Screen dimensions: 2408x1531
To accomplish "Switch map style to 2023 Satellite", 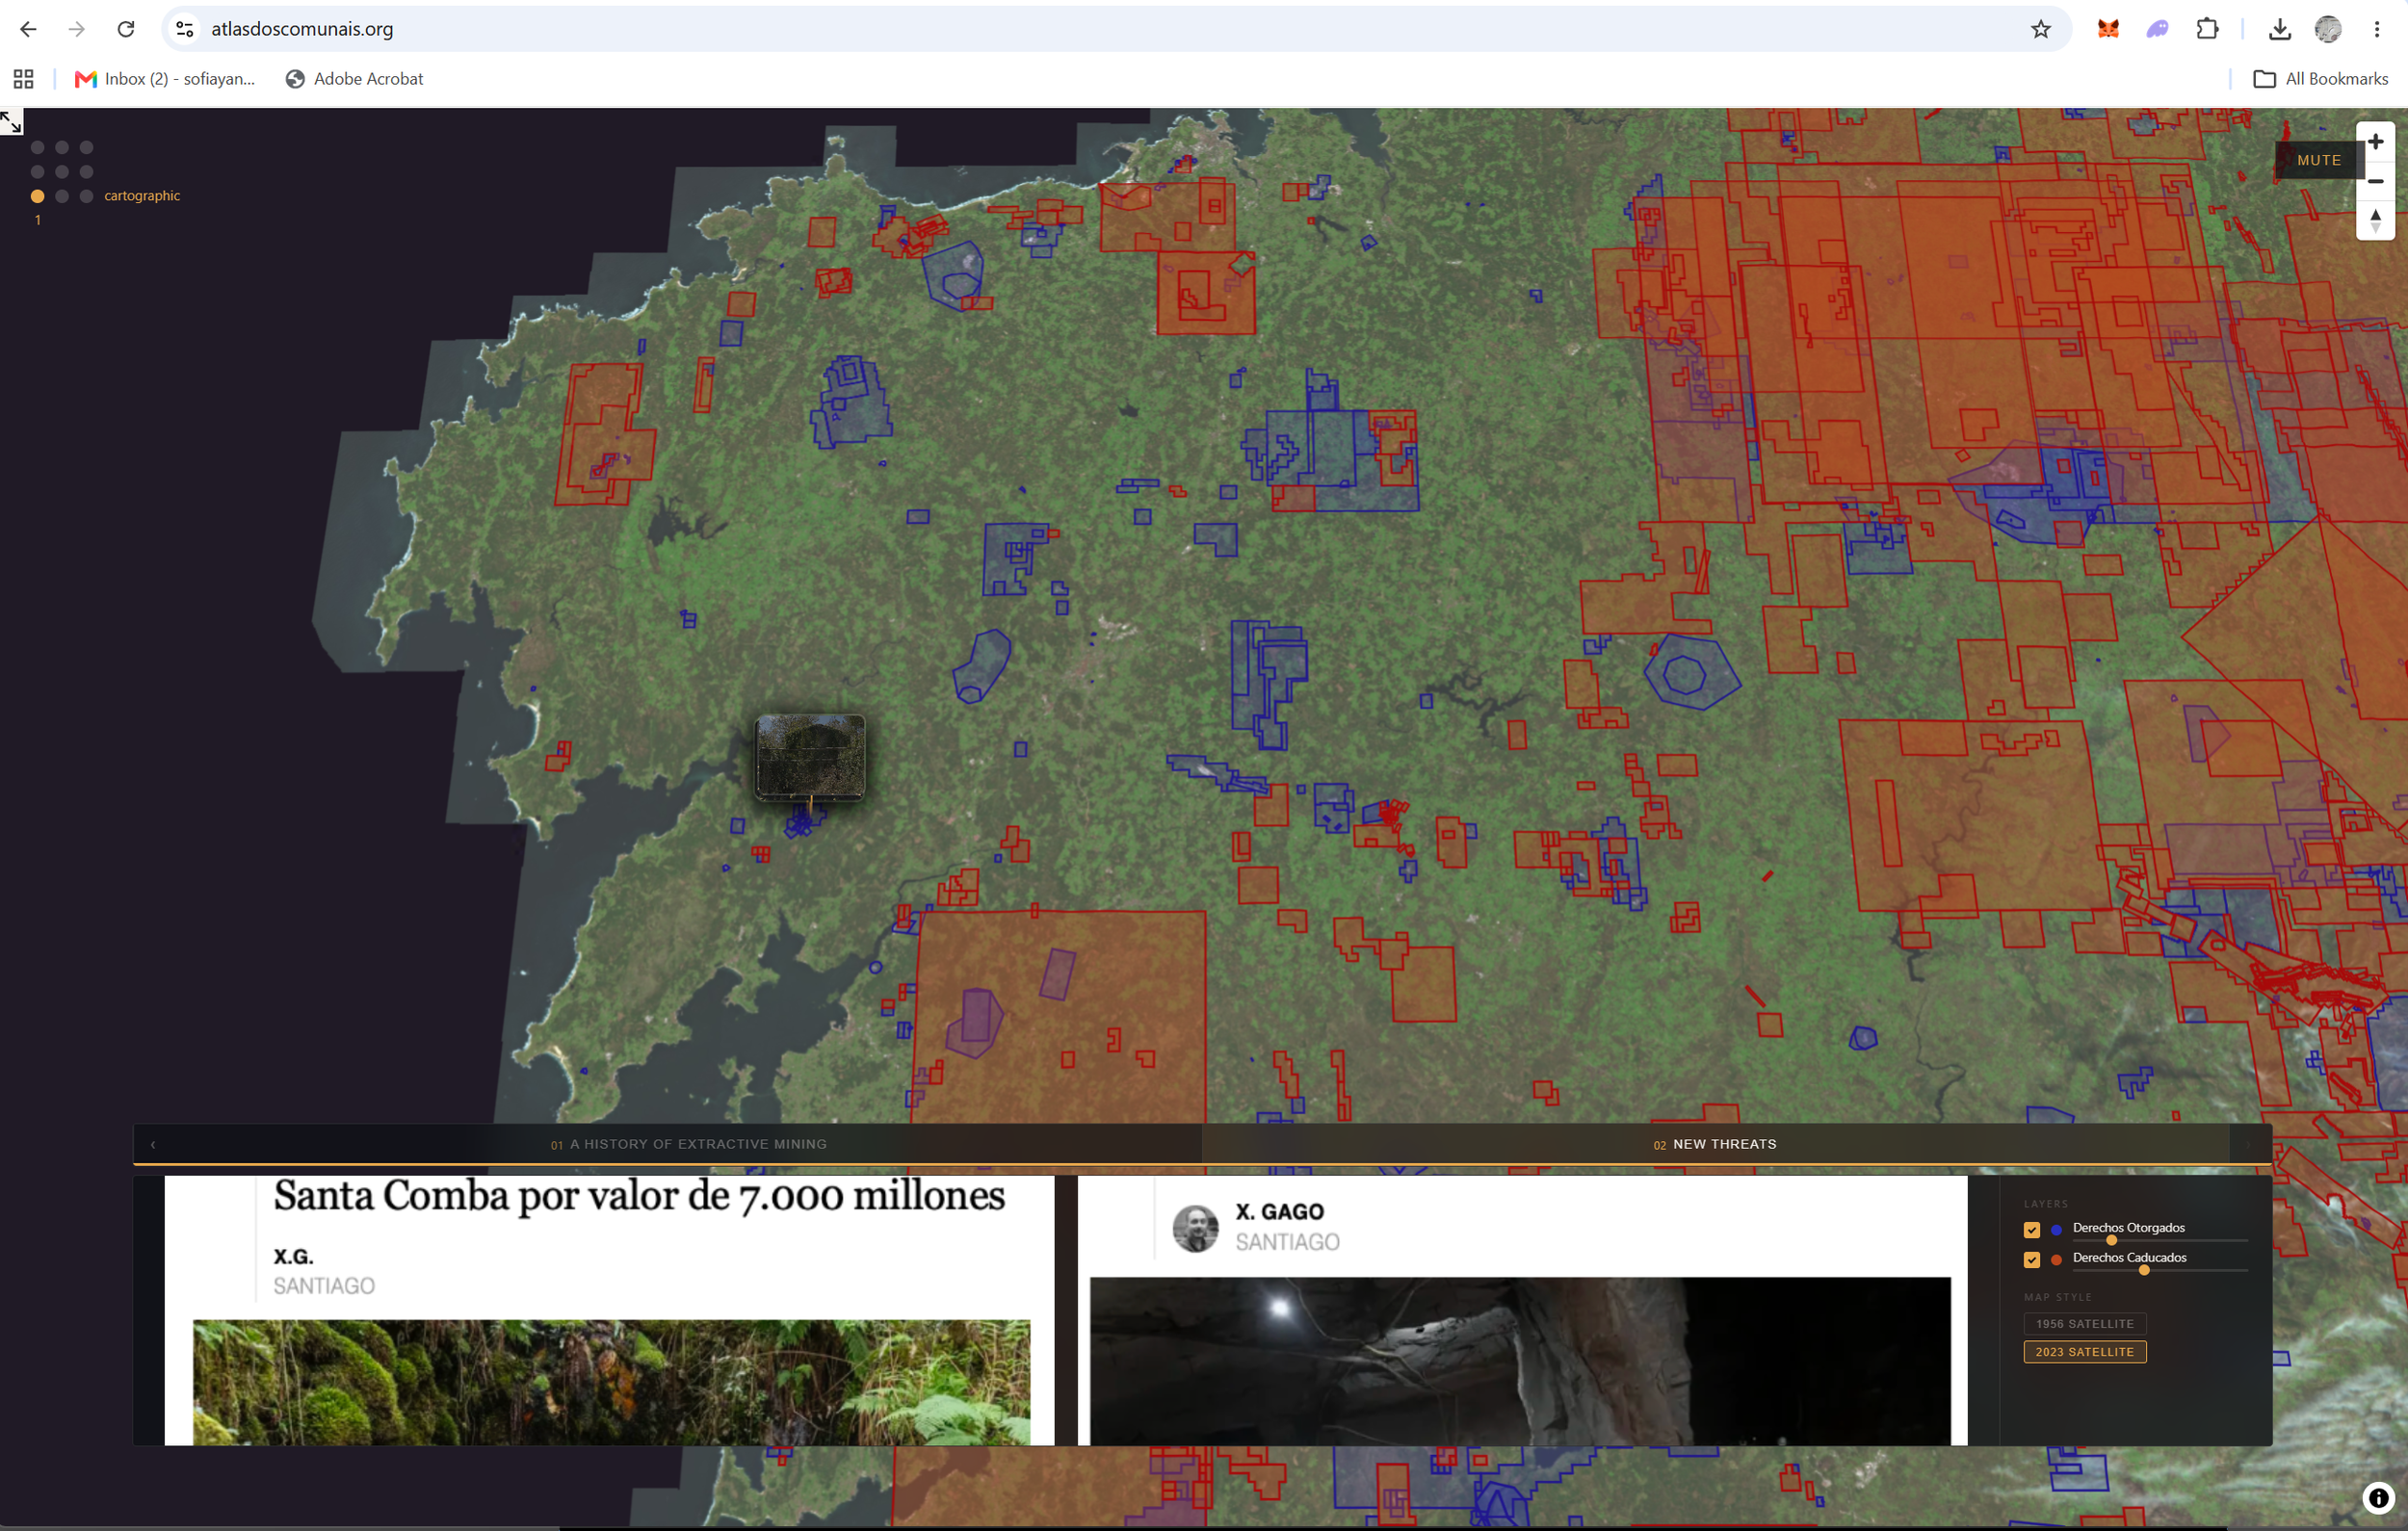I will point(2084,1351).
